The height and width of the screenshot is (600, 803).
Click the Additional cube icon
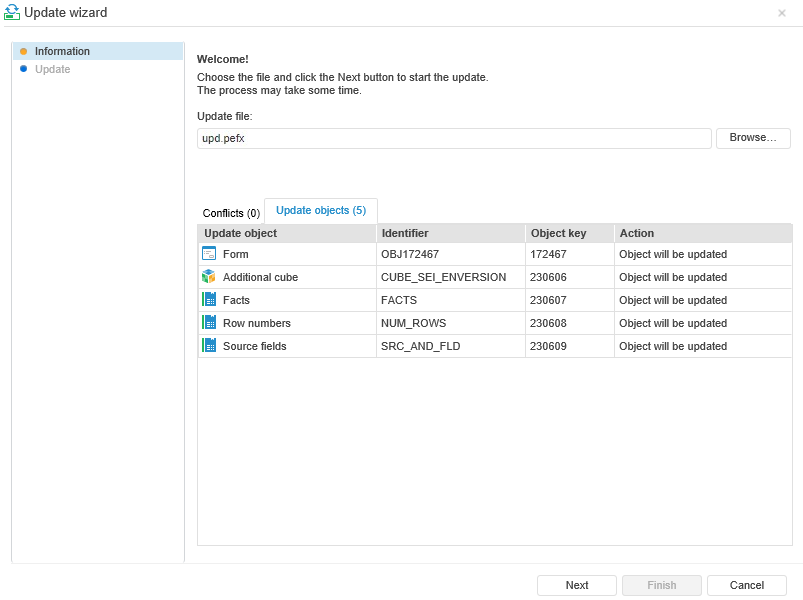pyautogui.click(x=209, y=277)
